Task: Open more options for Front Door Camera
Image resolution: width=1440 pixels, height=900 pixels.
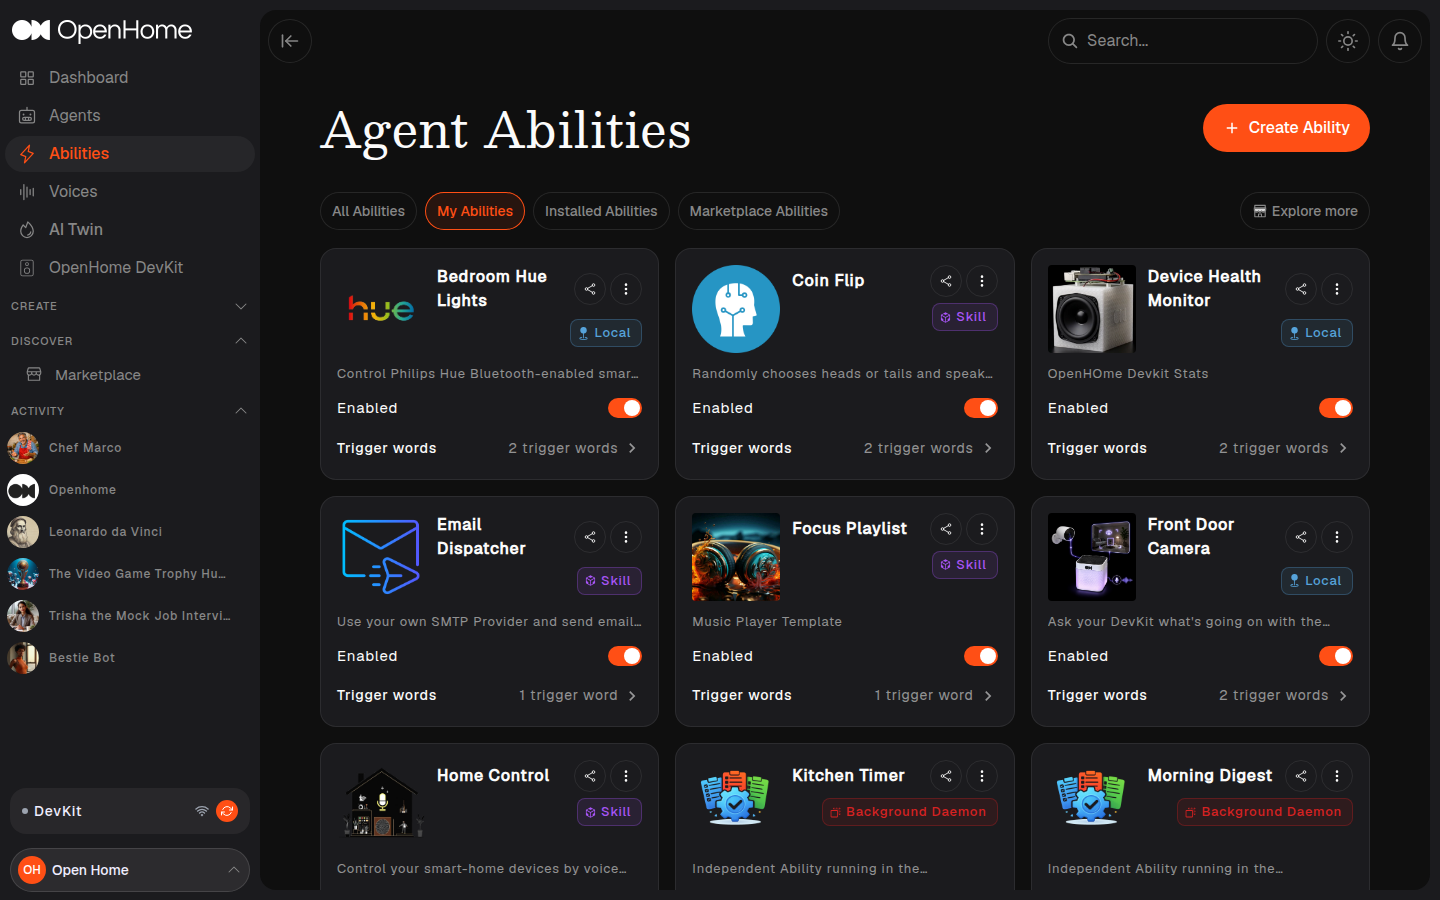Action: click(x=1337, y=537)
